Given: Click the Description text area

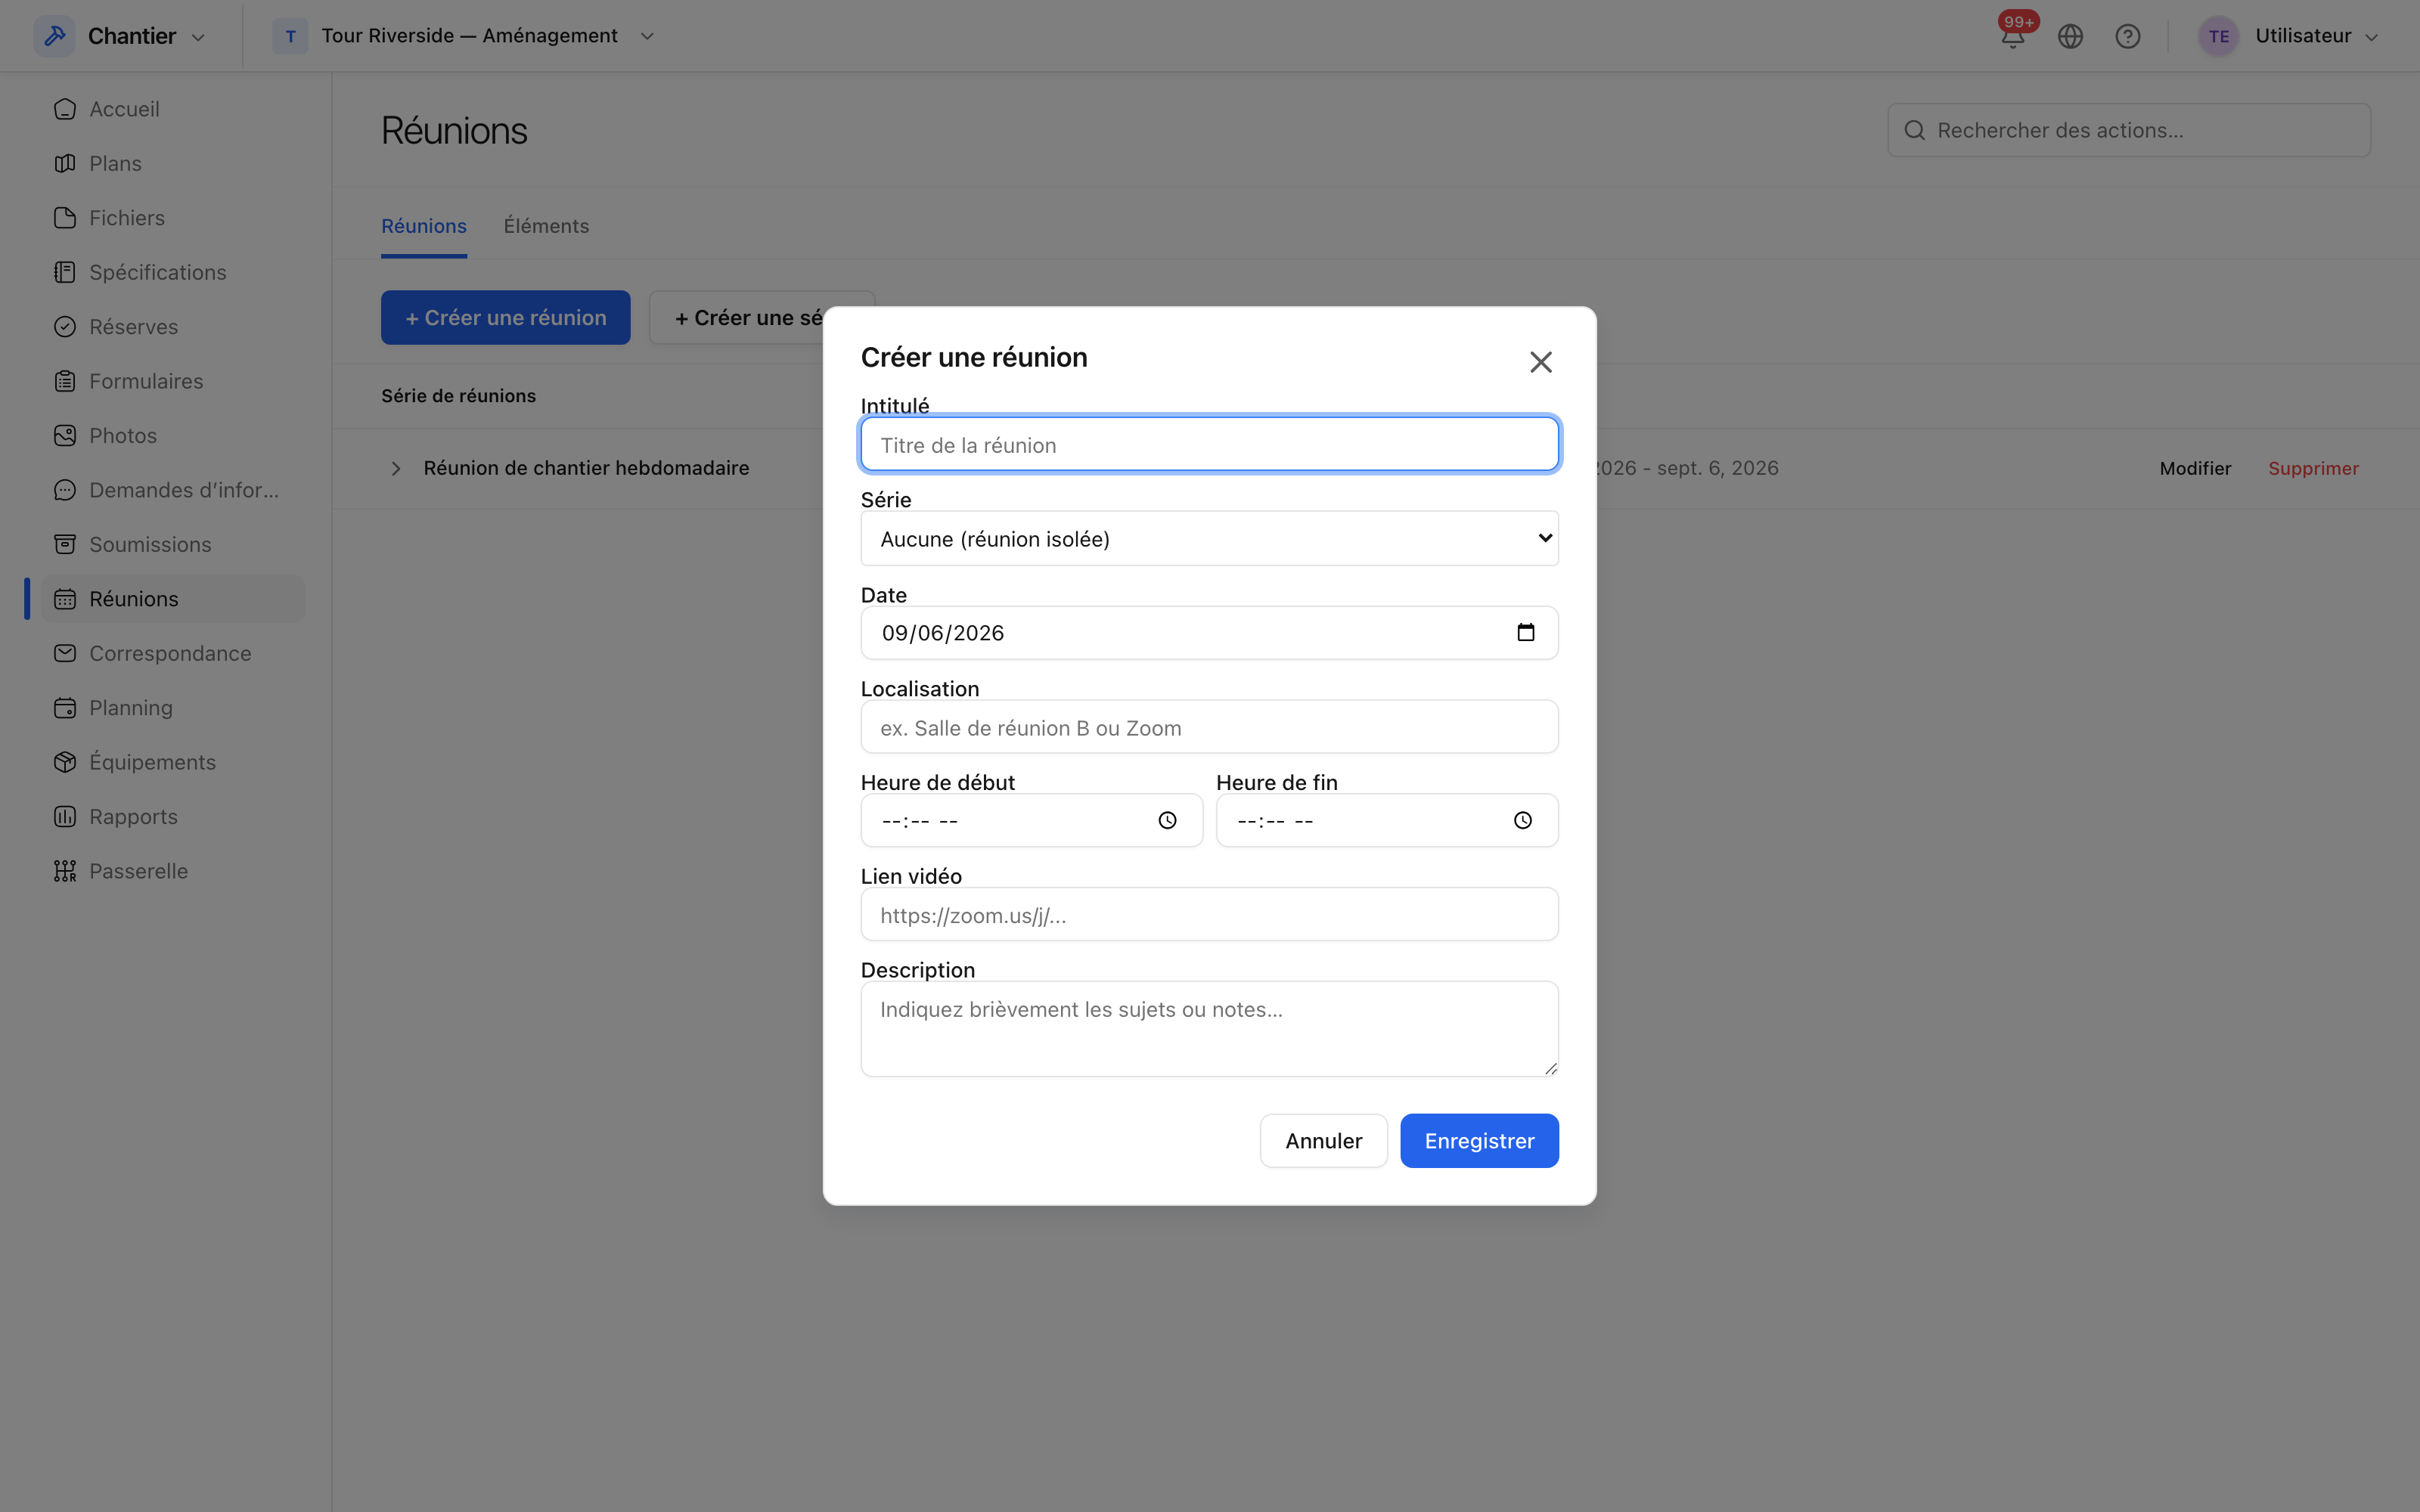Looking at the screenshot, I should (1209, 1029).
